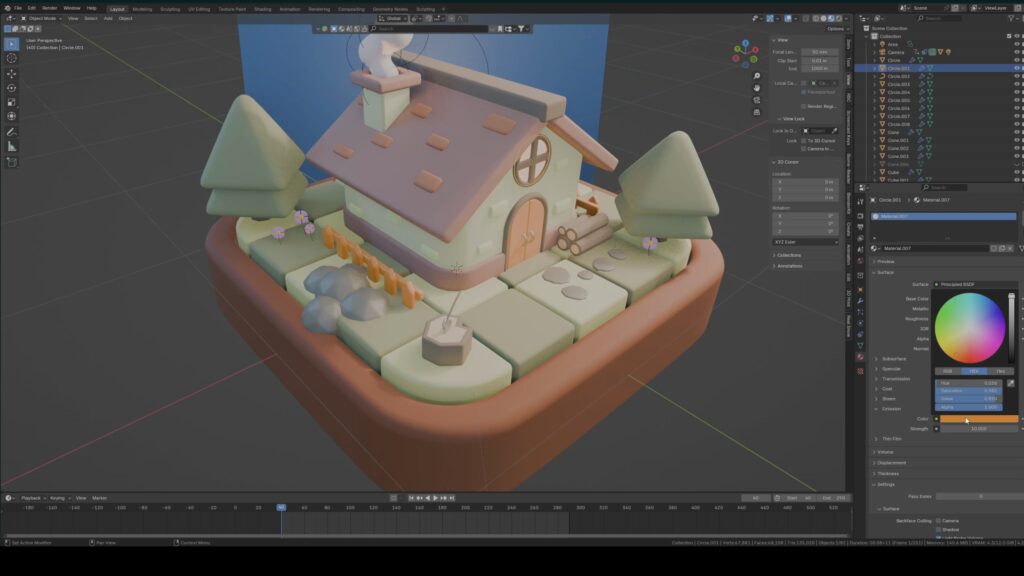Screen dimensions: 1024x576
Task: Click the orange Emission Color swatch
Action: [x=978, y=419]
